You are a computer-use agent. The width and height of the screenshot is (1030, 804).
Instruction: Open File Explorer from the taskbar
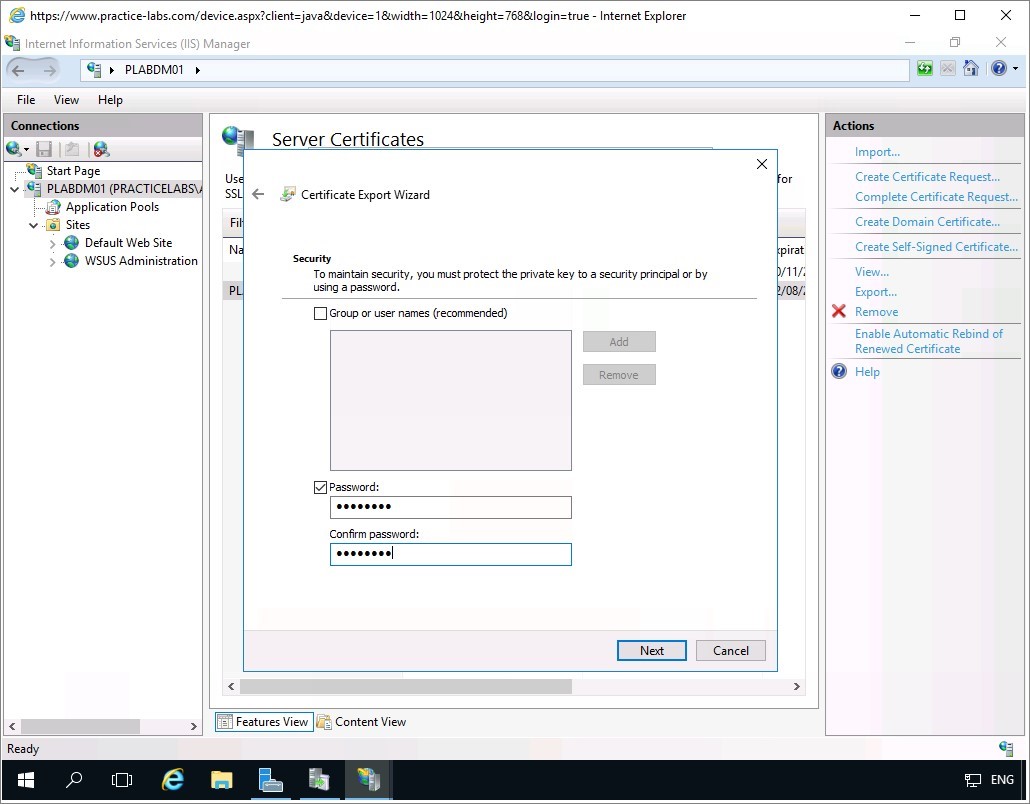(x=221, y=780)
